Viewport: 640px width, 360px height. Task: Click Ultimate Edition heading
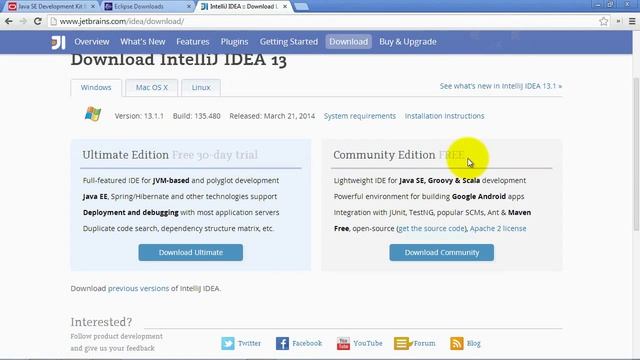coord(125,155)
